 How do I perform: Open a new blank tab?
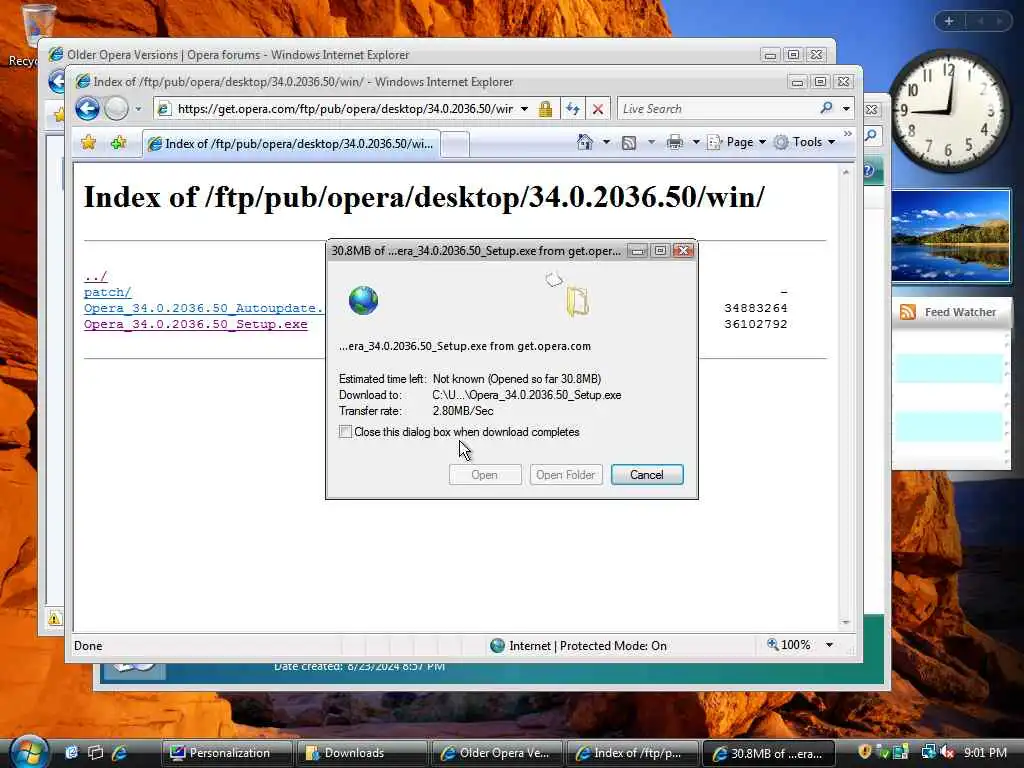click(x=455, y=144)
